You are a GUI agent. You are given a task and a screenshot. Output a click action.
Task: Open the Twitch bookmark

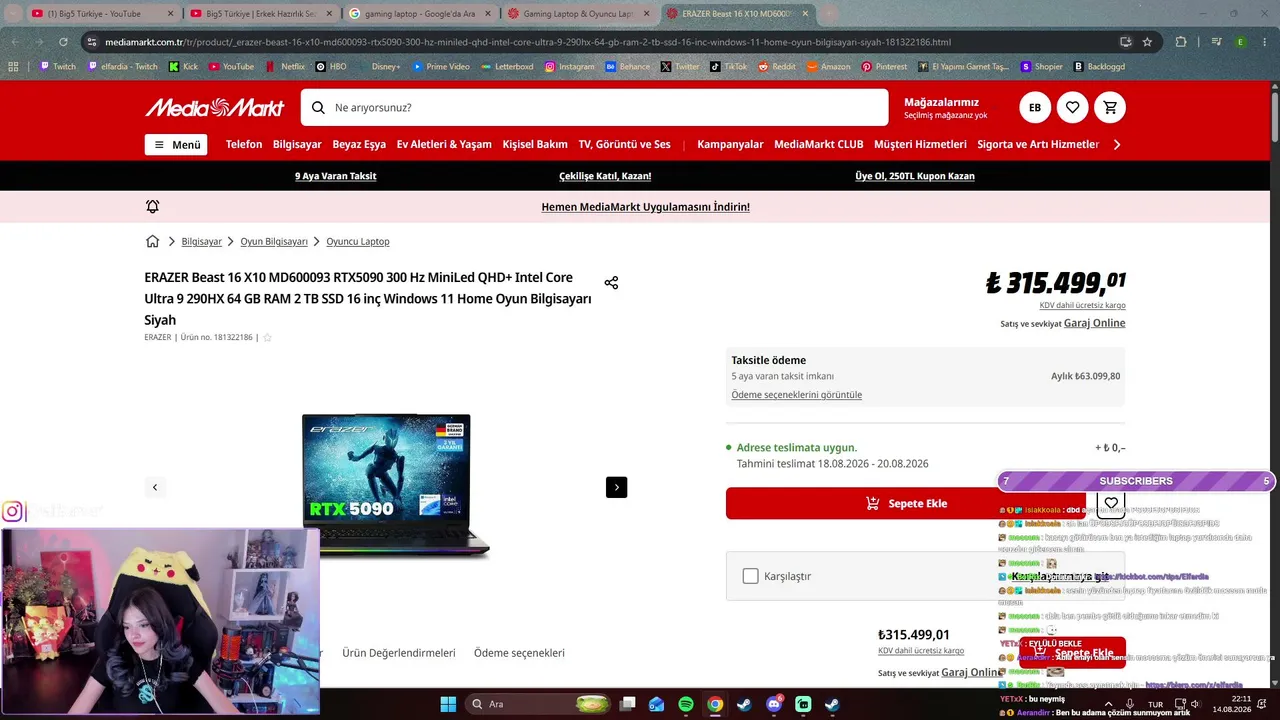(x=57, y=66)
